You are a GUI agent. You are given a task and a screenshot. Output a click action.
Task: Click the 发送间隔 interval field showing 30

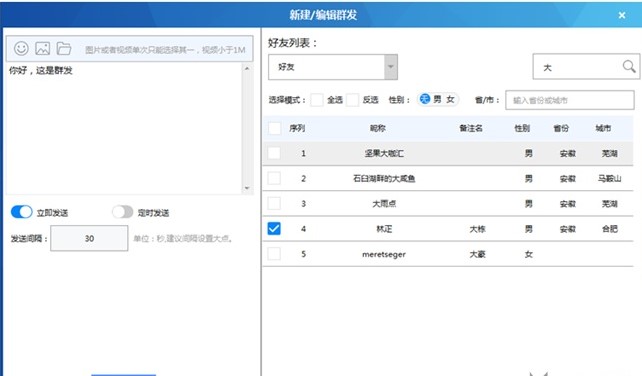tap(89, 238)
